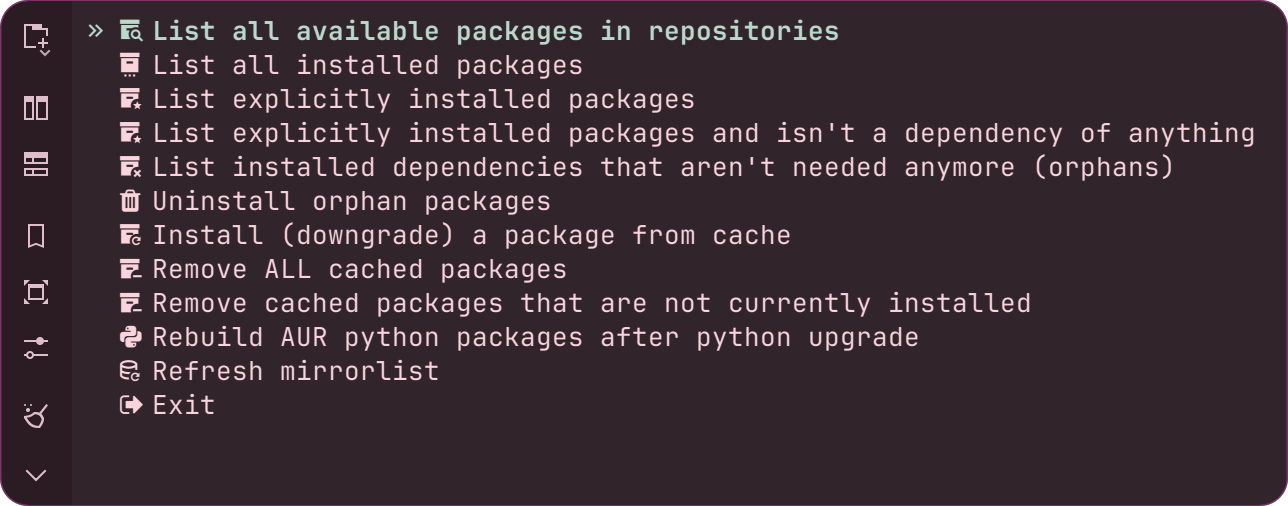Open the settings sliders icon in the sidebar

(36, 349)
